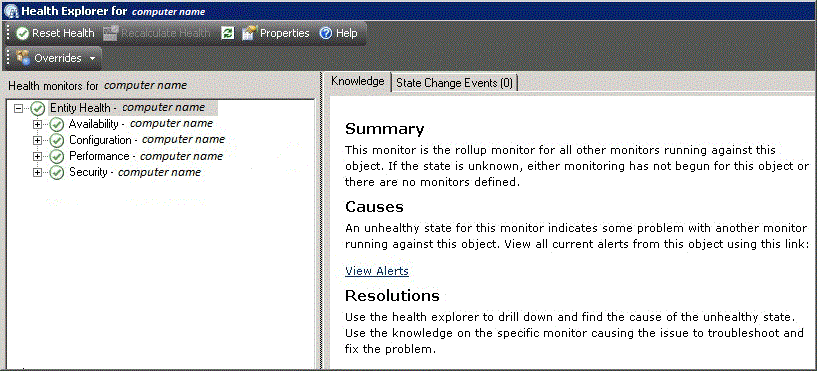
Task: Click the Recalculate Health icon
Action: 110,33
